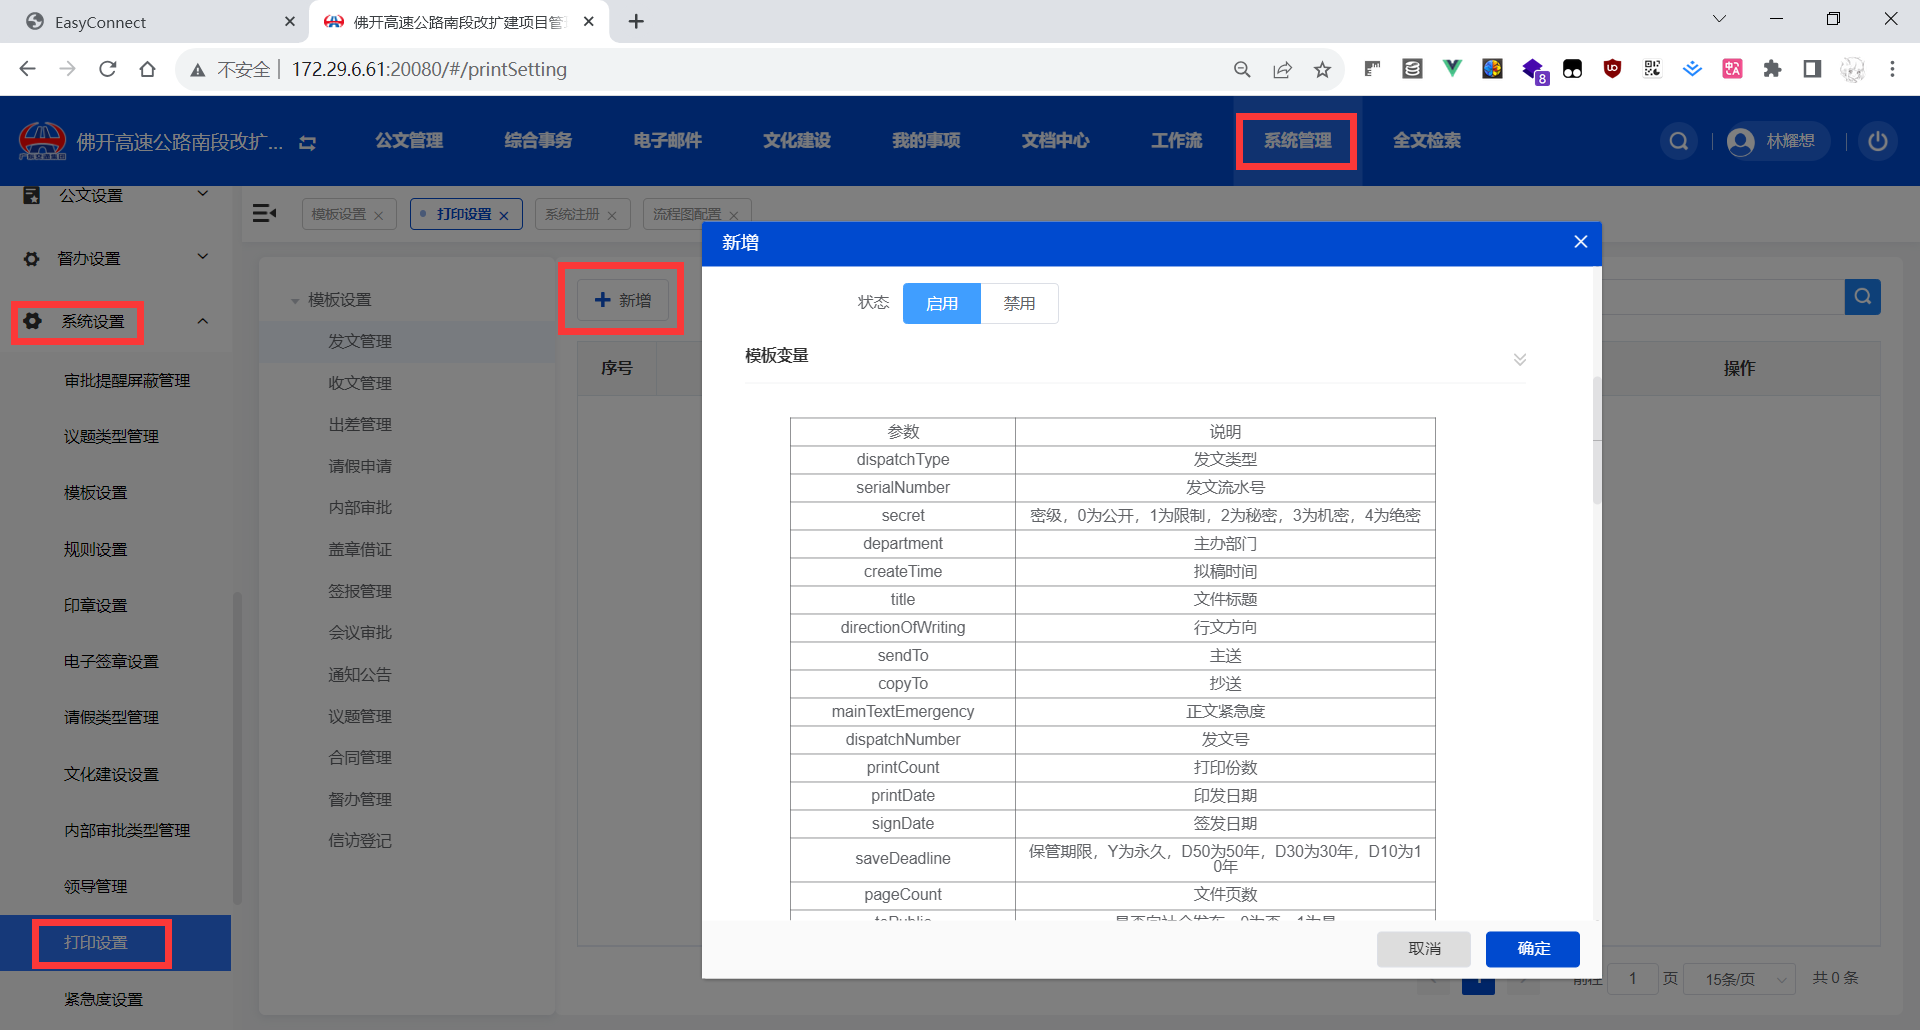The height and width of the screenshot is (1030, 1920).
Task: Click the 系统设置 gear icon
Action: point(32,321)
